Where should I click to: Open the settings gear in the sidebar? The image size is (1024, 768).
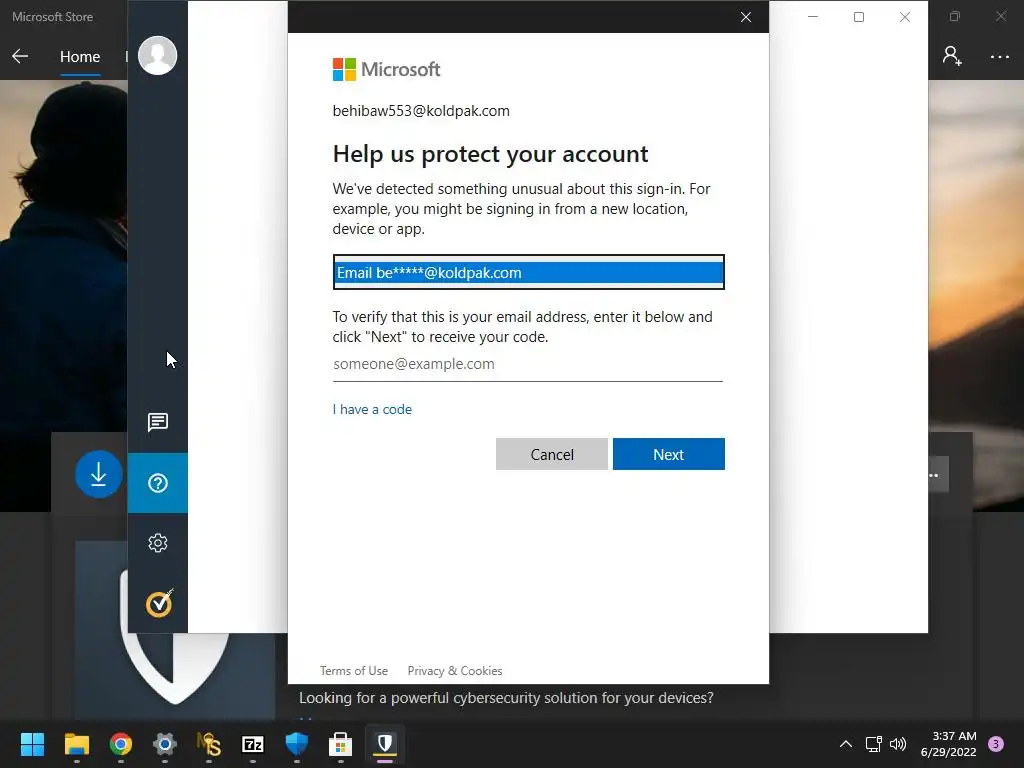click(157, 543)
